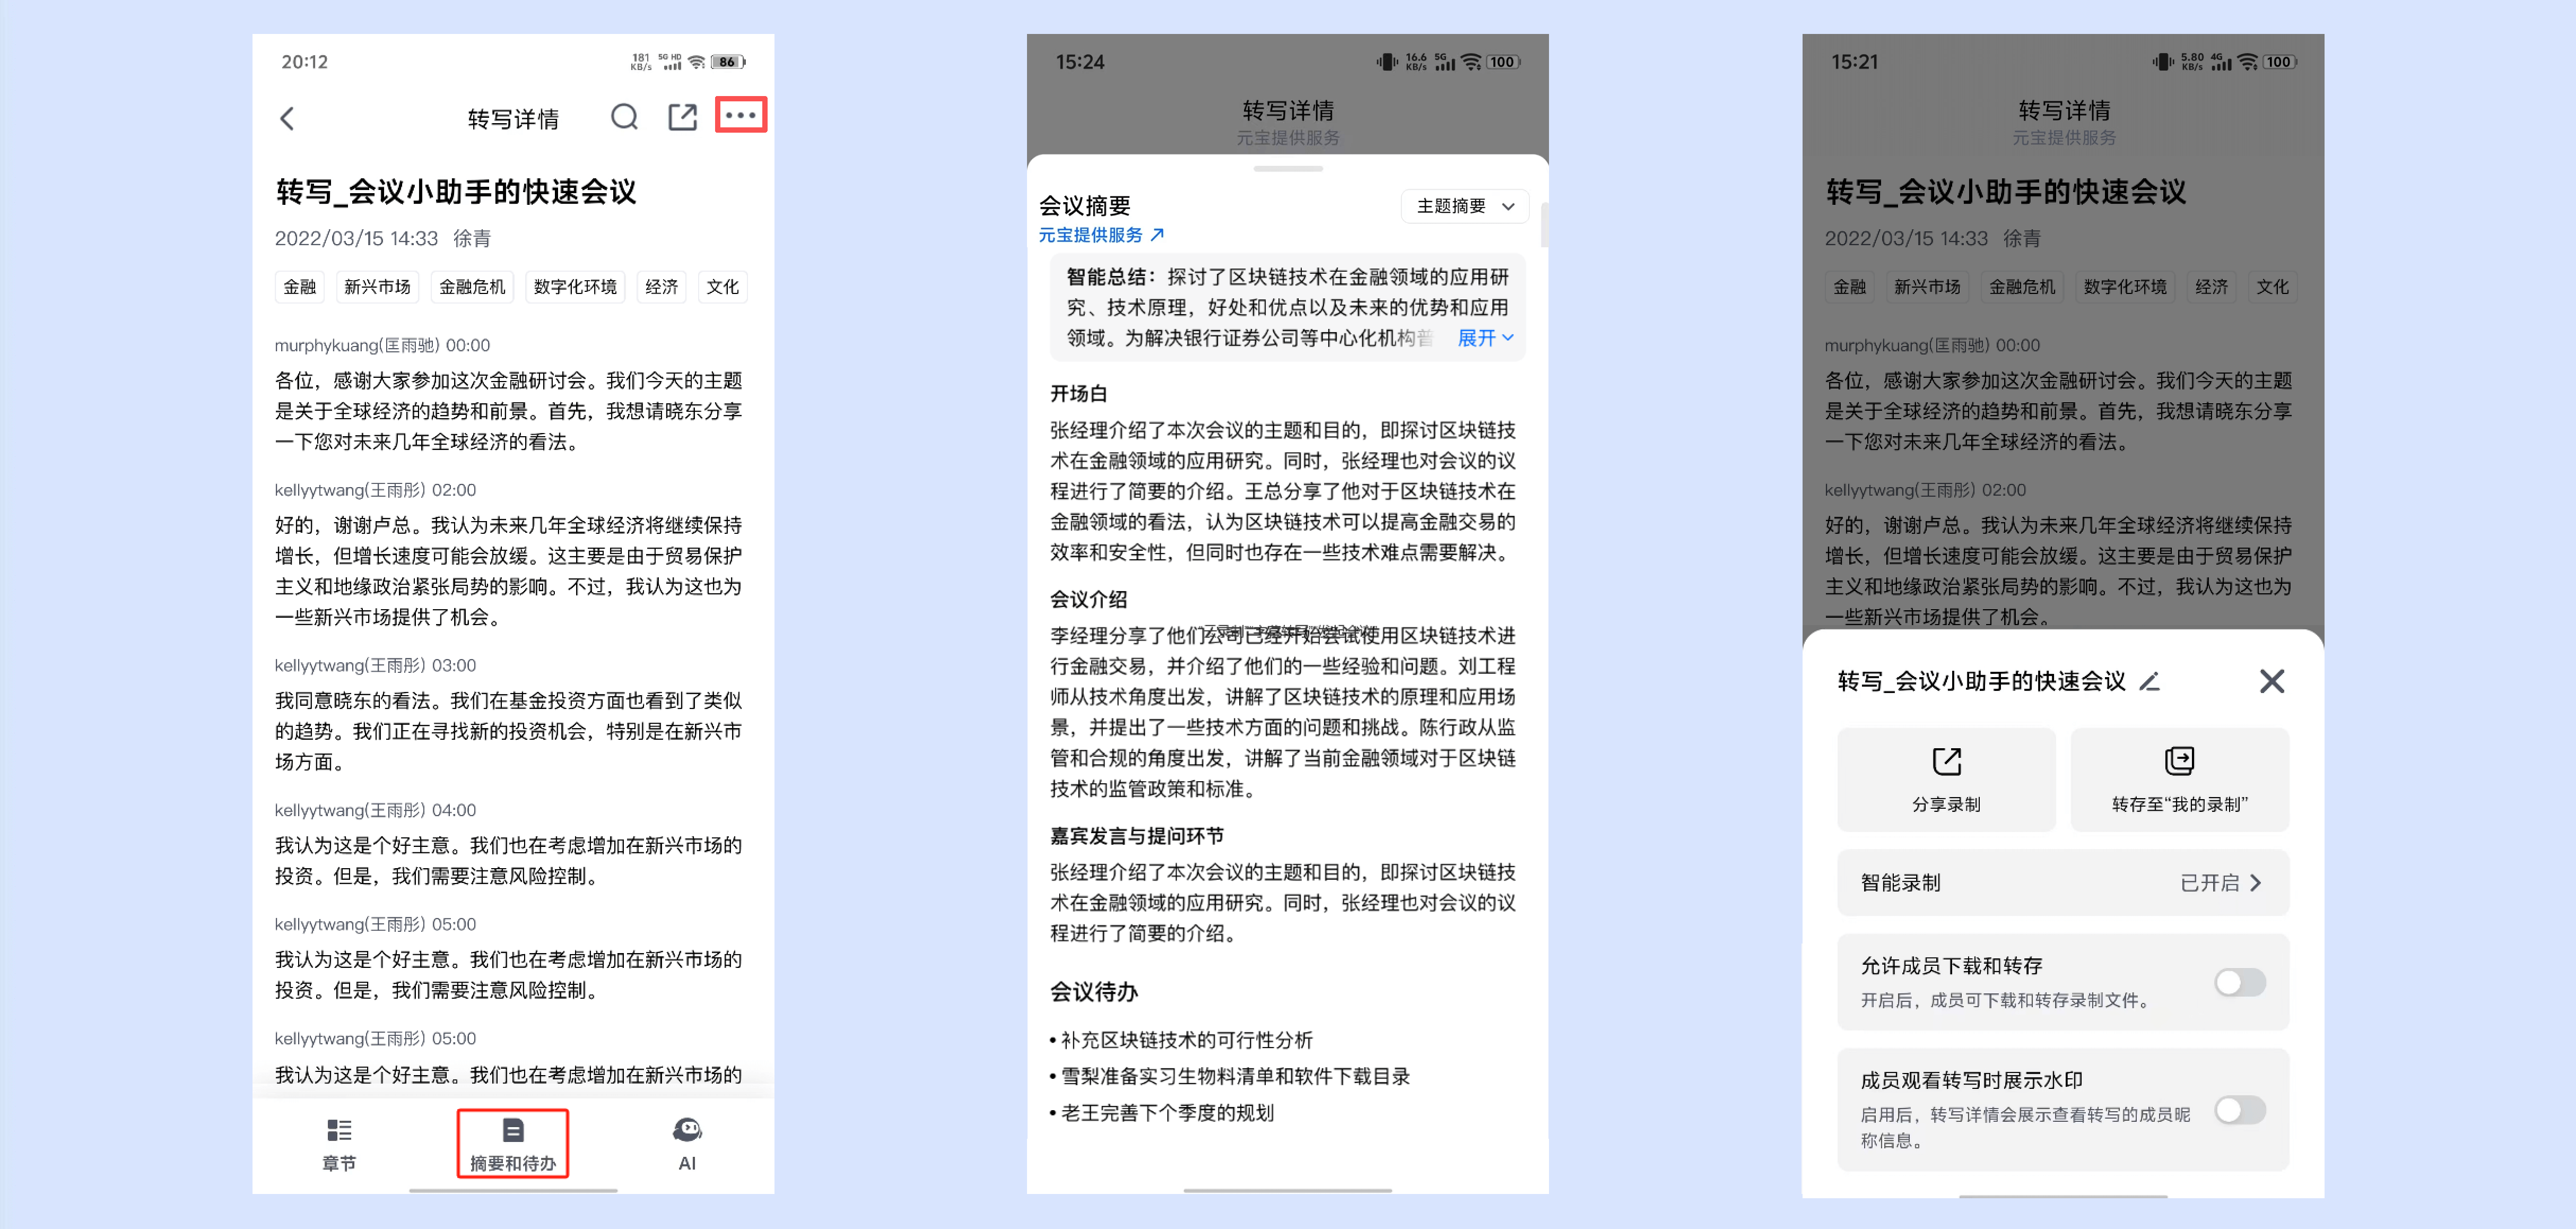Tap the back arrow on 转写详情
The height and width of the screenshot is (1229, 2576).
[287, 119]
